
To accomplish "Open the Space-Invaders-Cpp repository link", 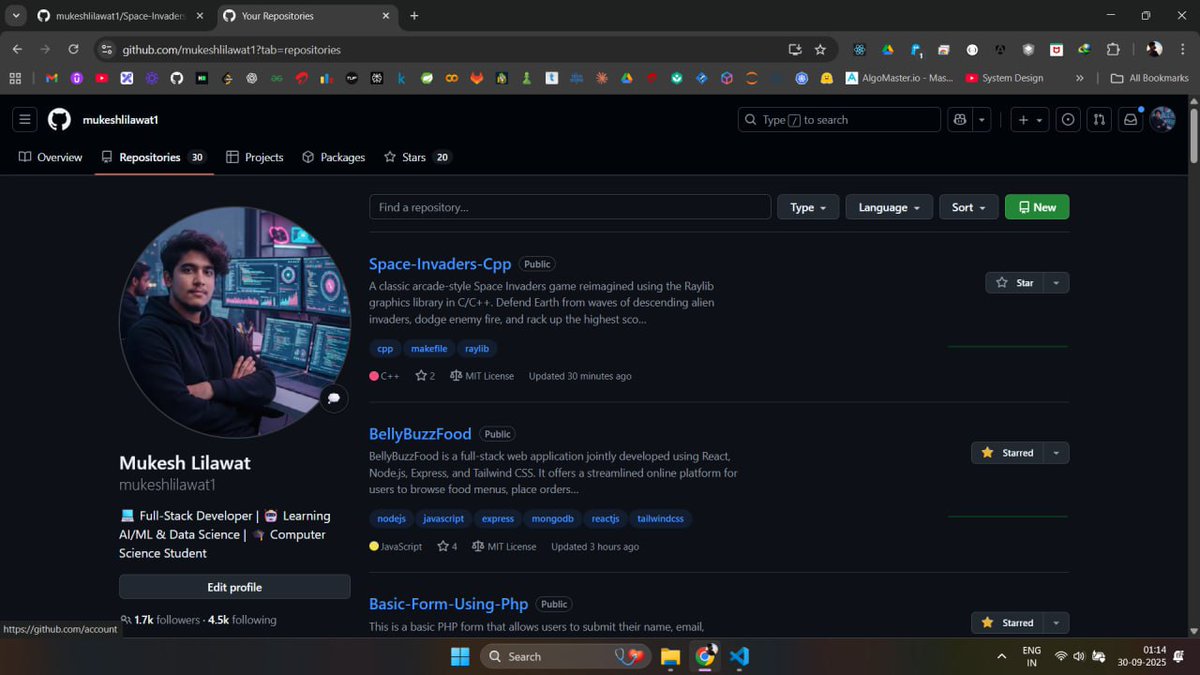I will [440, 264].
